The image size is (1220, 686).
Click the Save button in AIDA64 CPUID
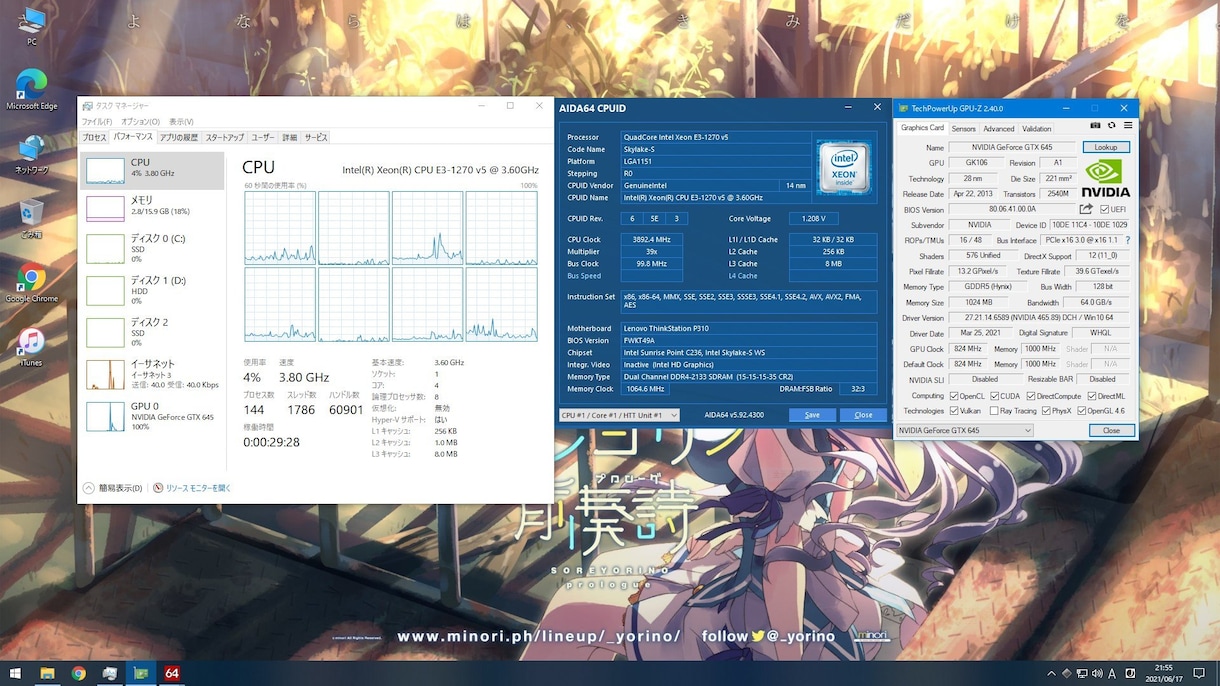(812, 415)
